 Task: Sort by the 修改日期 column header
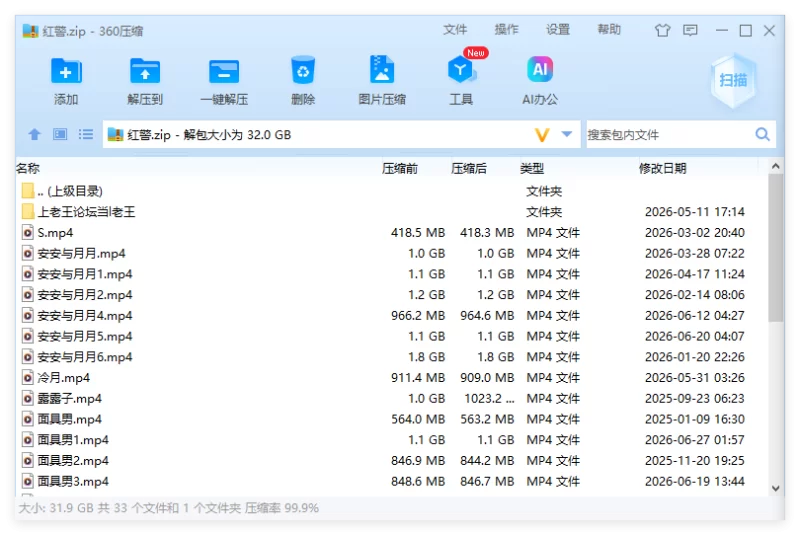(662, 168)
